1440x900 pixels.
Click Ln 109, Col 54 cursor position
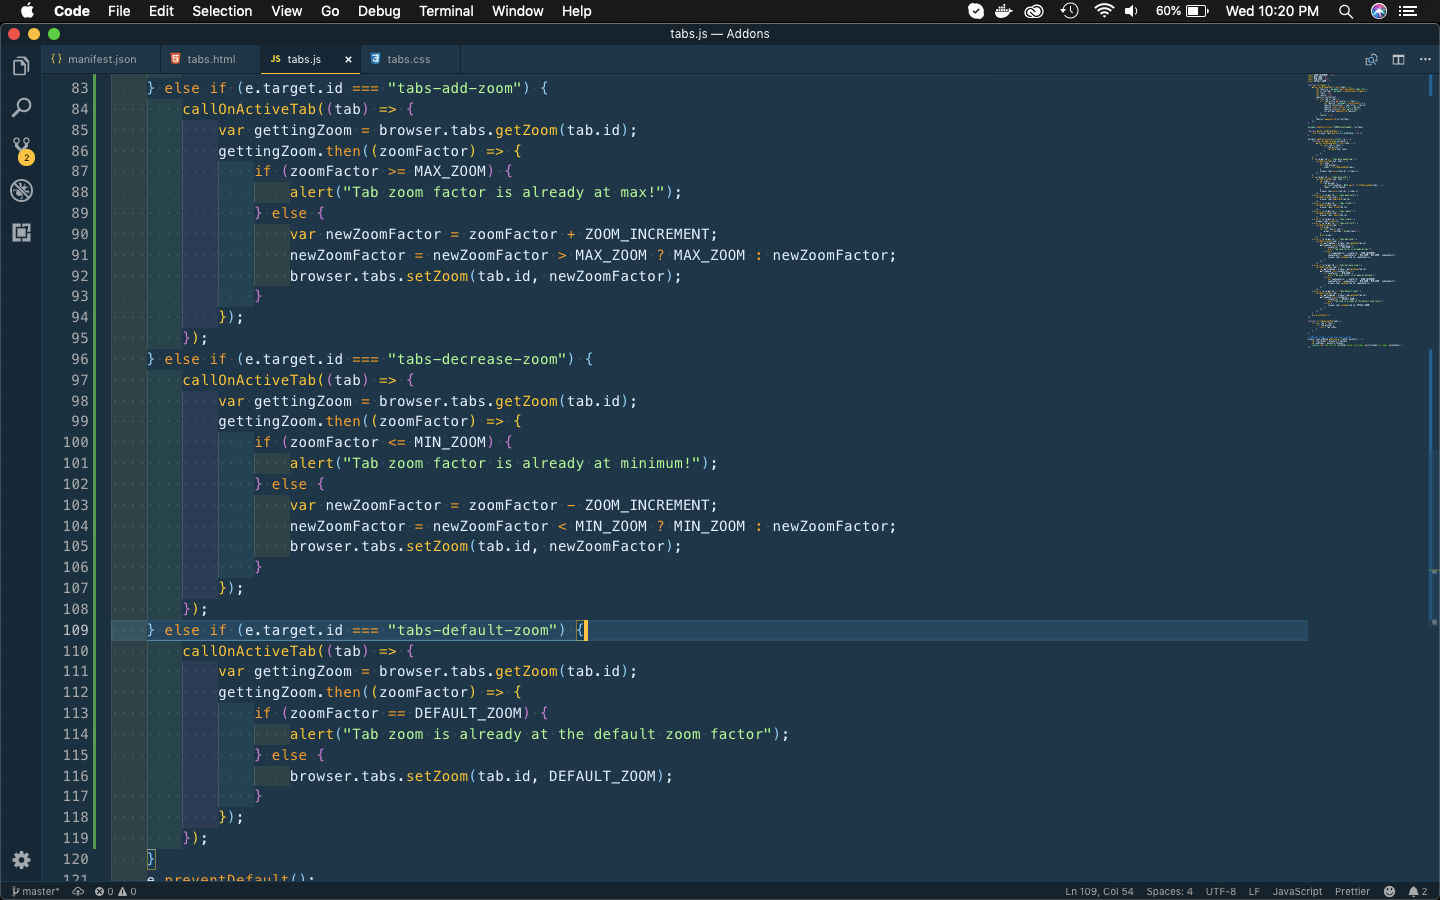[1099, 891]
